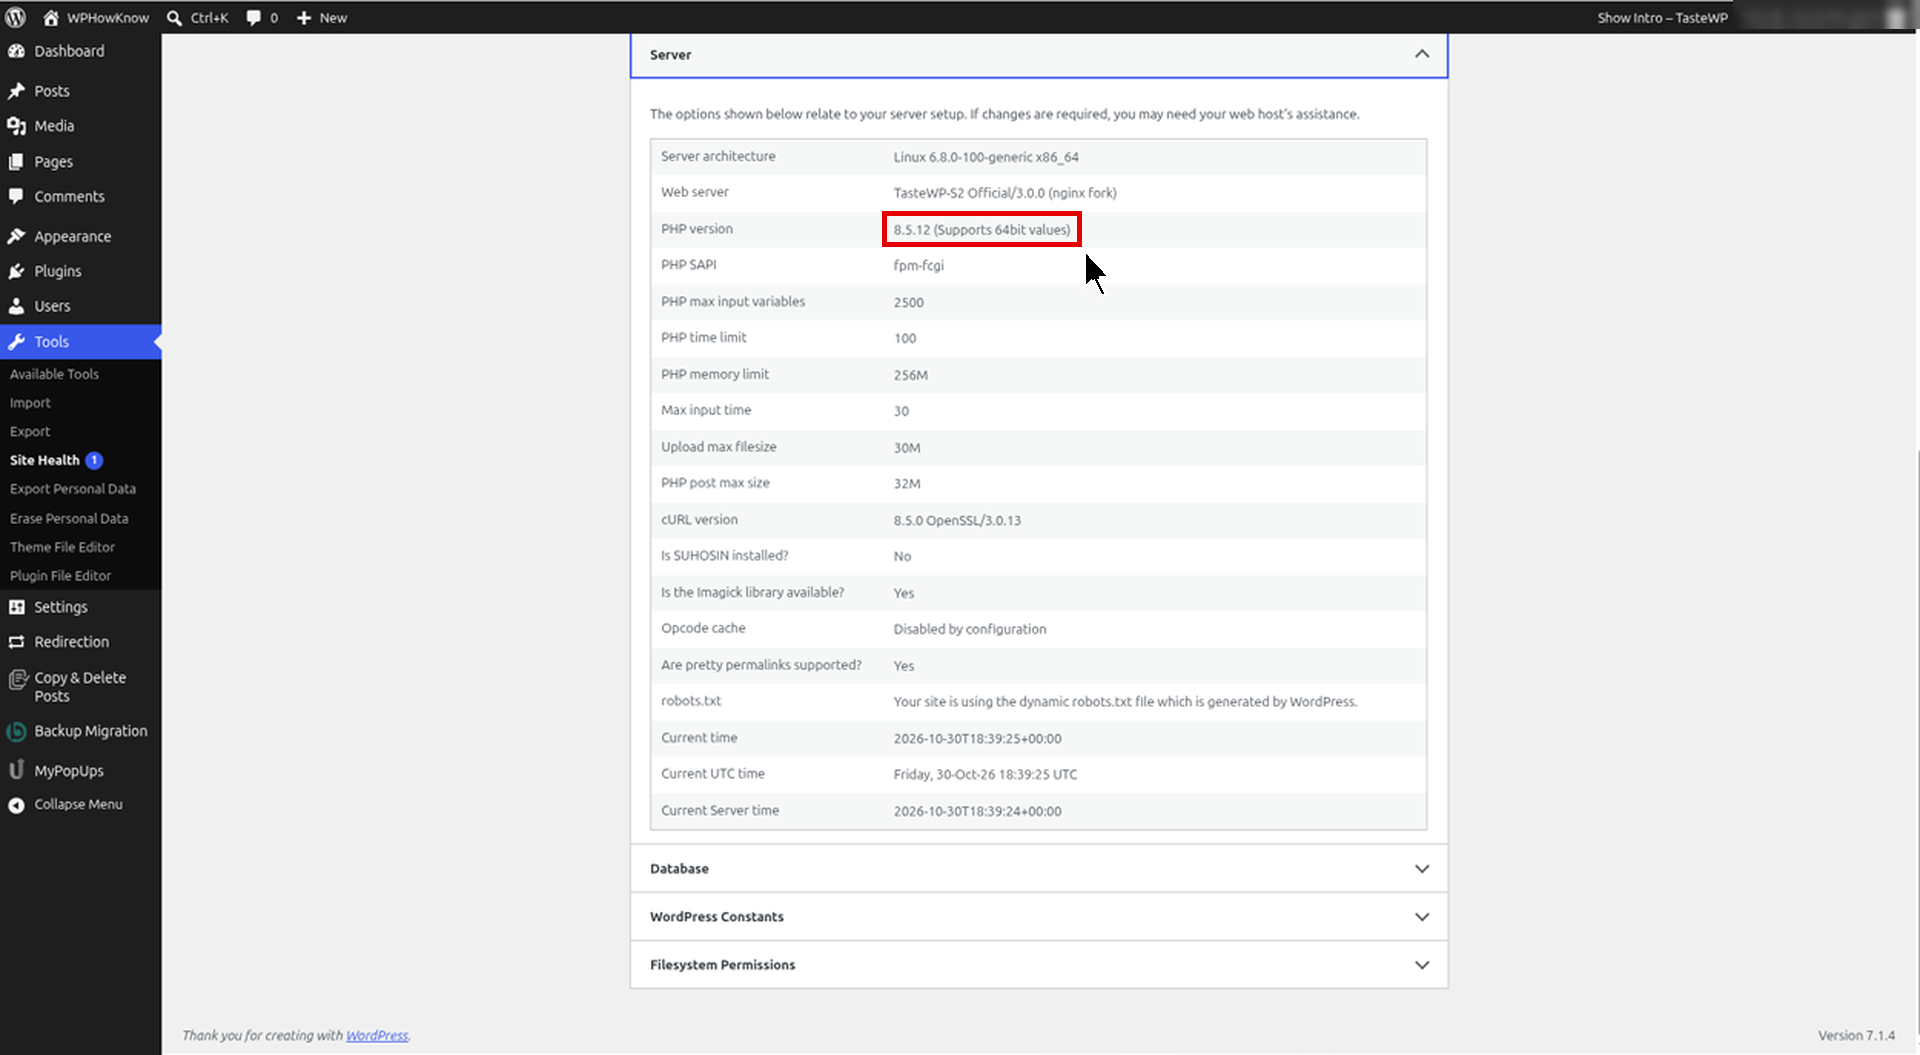Click Show Intro – TasteWP link
Screen dimensions: 1920x1055
pos(1662,18)
